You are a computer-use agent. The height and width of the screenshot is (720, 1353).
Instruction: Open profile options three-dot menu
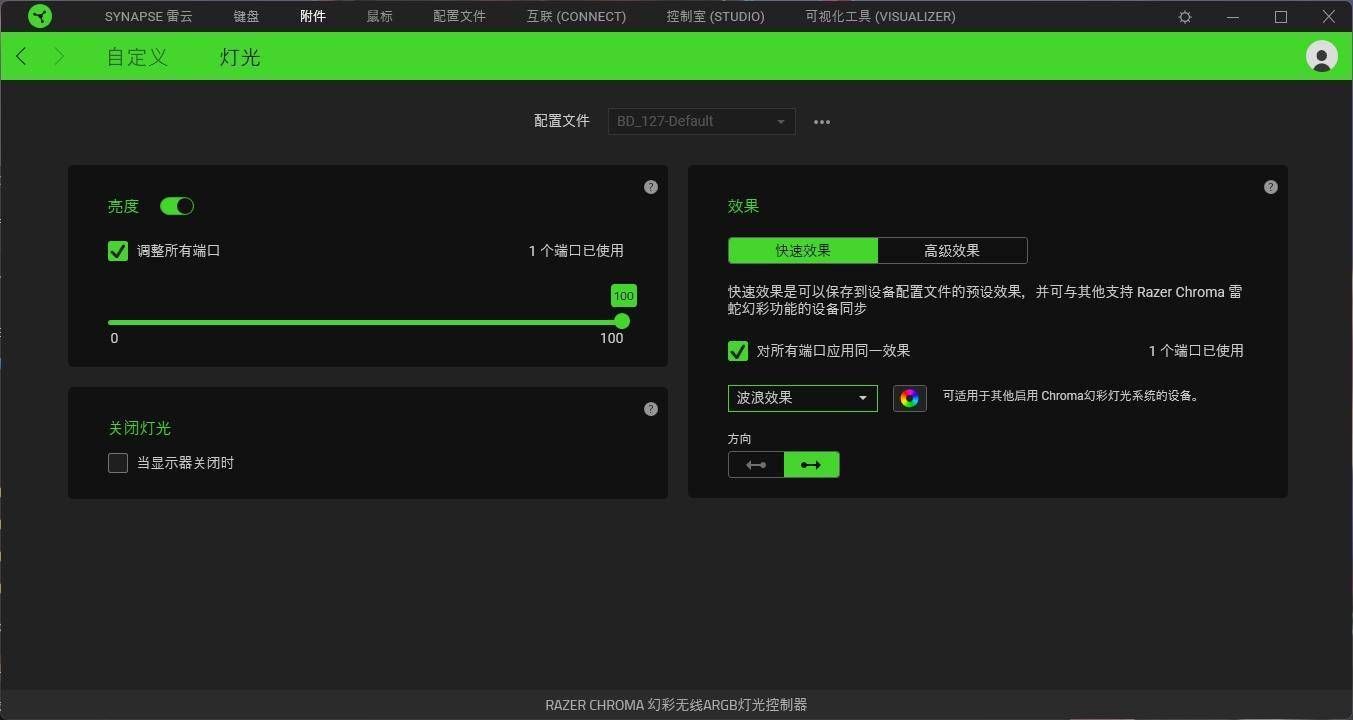tap(822, 122)
